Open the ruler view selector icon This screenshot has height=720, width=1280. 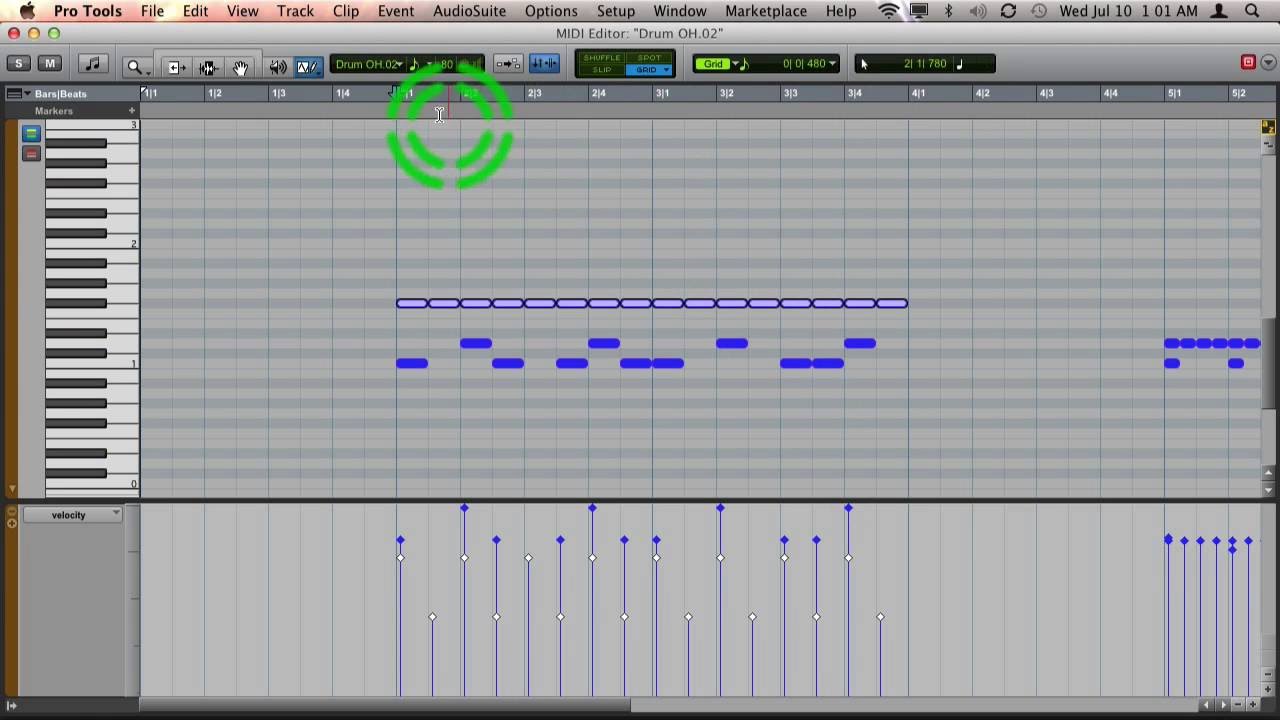tap(14, 93)
